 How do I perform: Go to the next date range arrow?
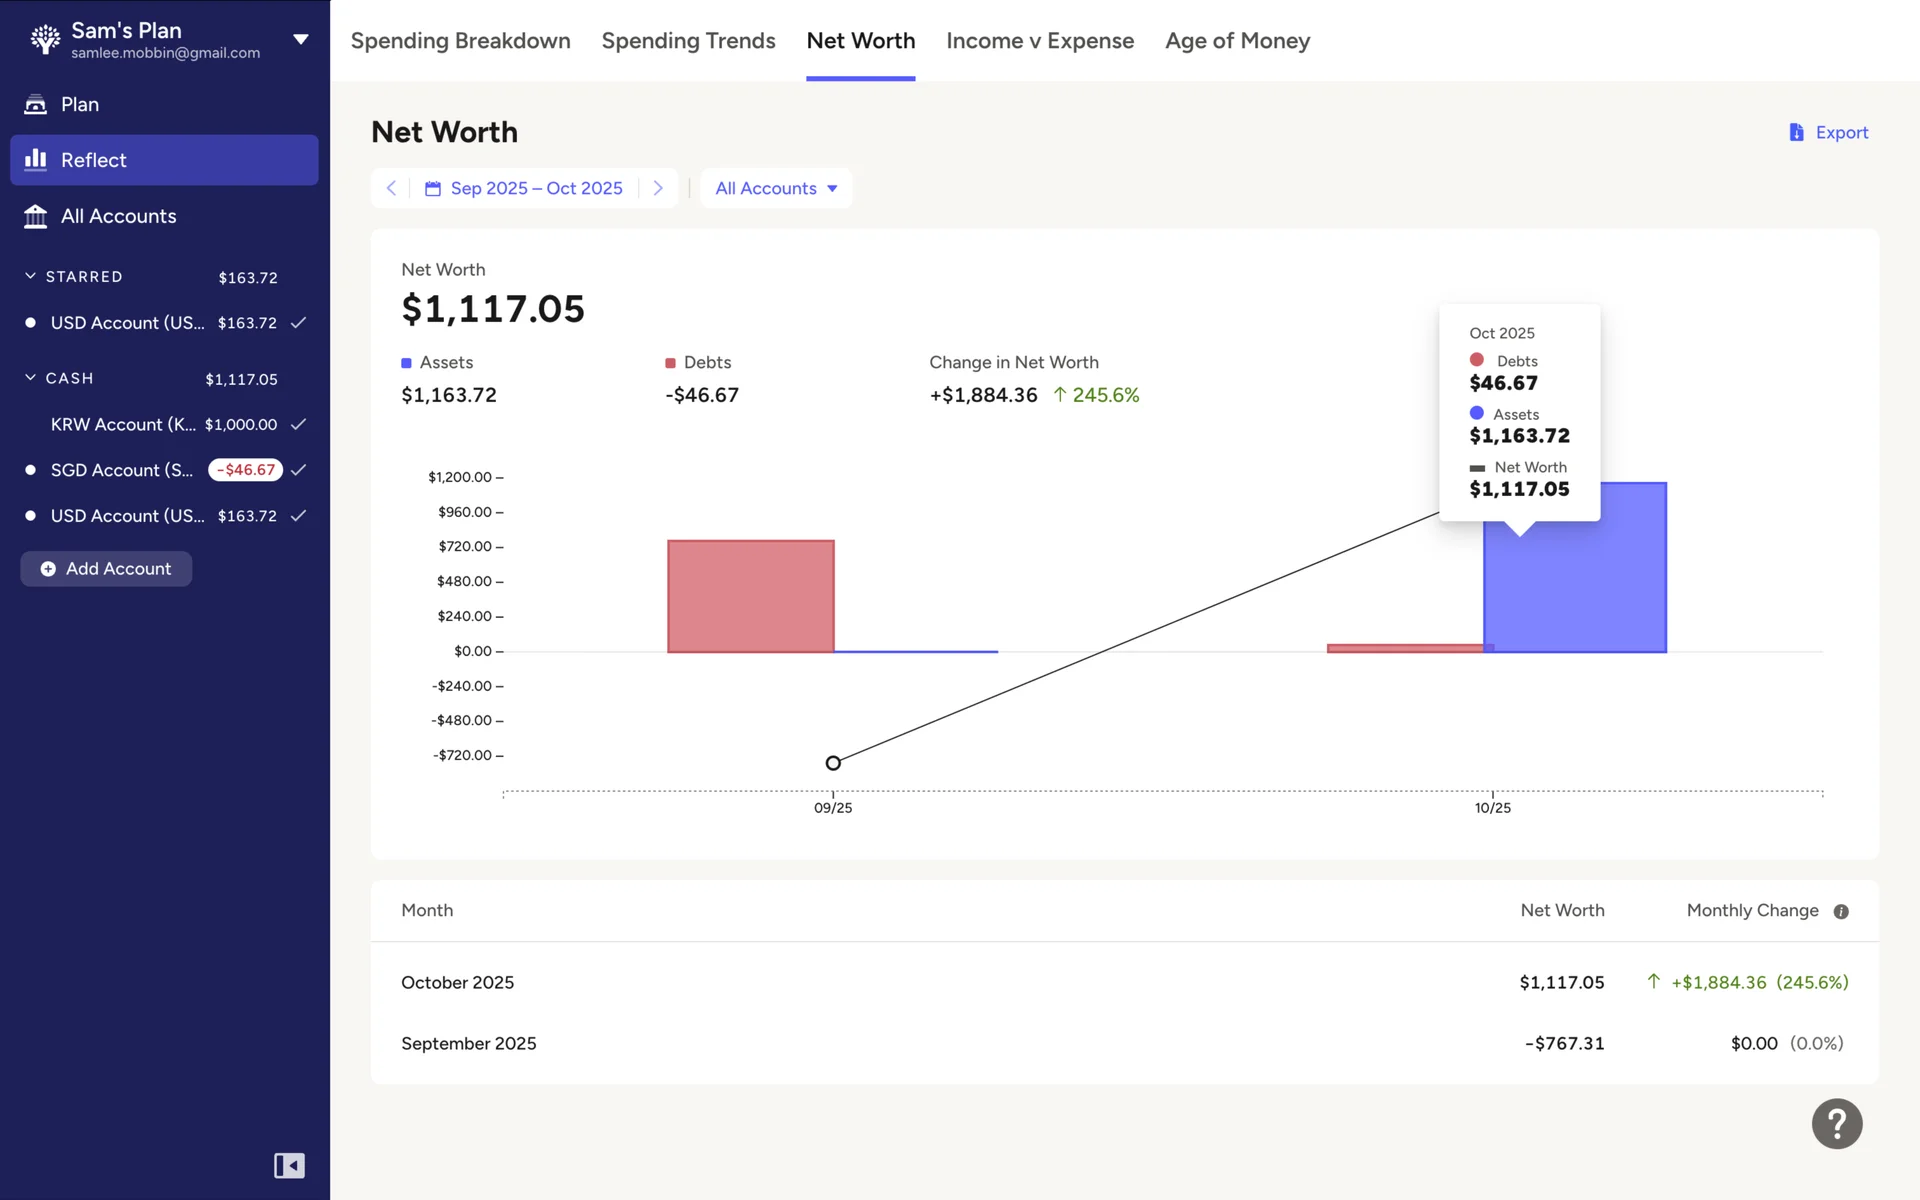[x=658, y=188]
